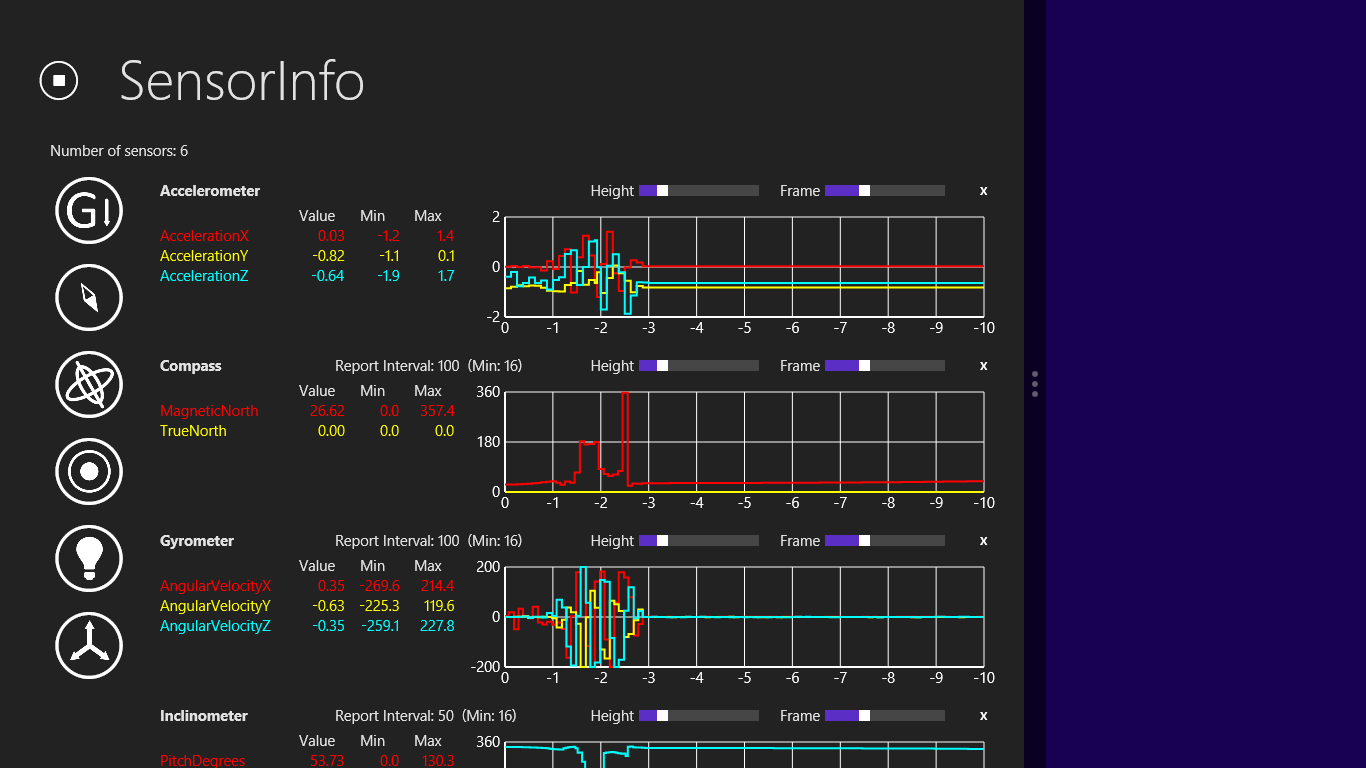1366x768 pixels.
Task: Adjust the Gyrometer Frame slider
Action: tap(864, 541)
